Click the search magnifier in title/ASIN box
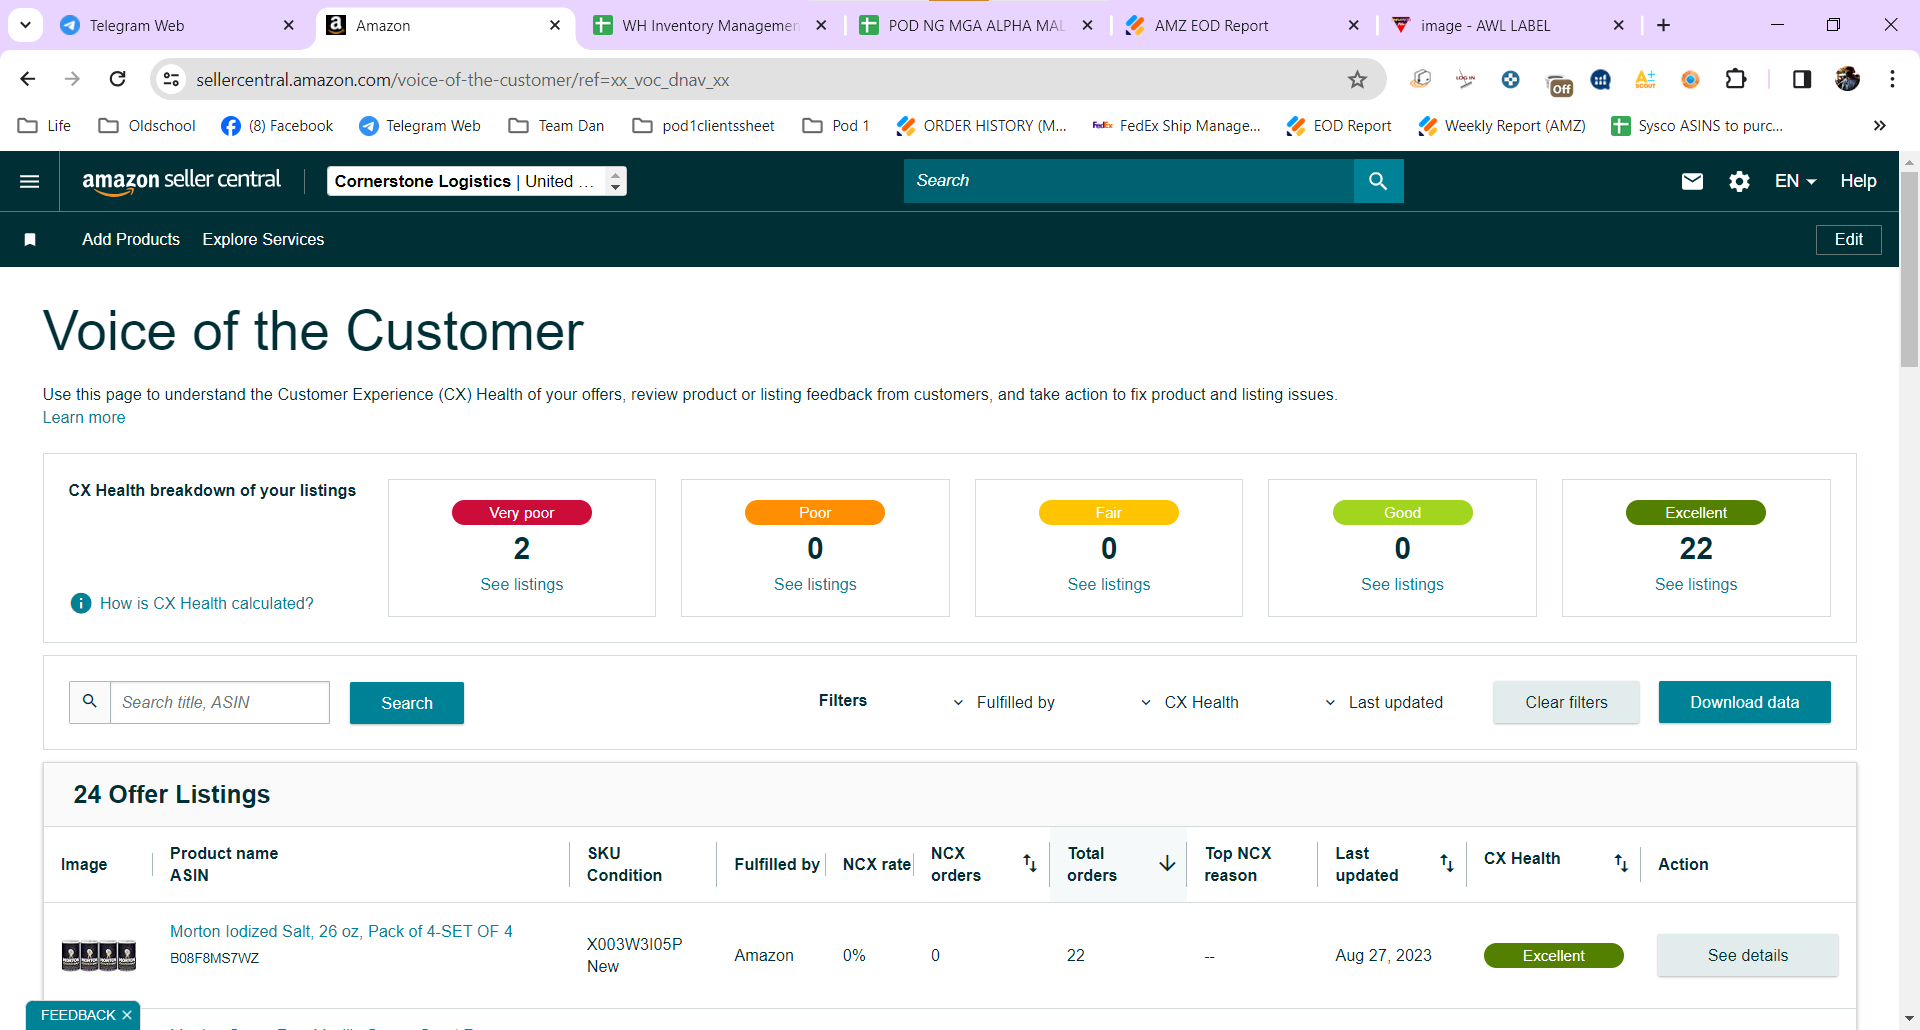Viewport: 1920px width, 1030px height. tap(90, 702)
